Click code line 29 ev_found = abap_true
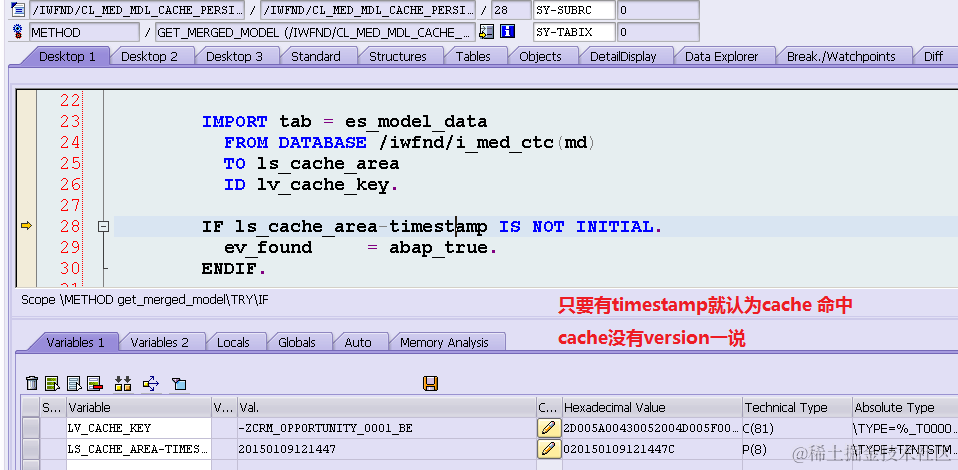958x470 pixels. pyautogui.click(x=360, y=248)
